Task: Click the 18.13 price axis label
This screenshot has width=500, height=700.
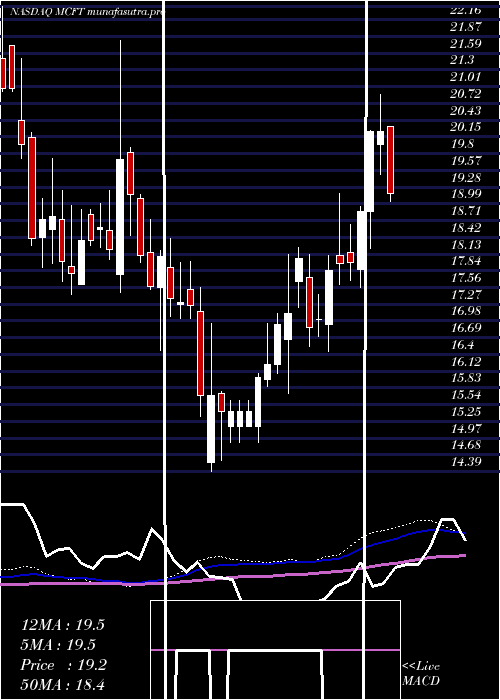Action: point(466,245)
